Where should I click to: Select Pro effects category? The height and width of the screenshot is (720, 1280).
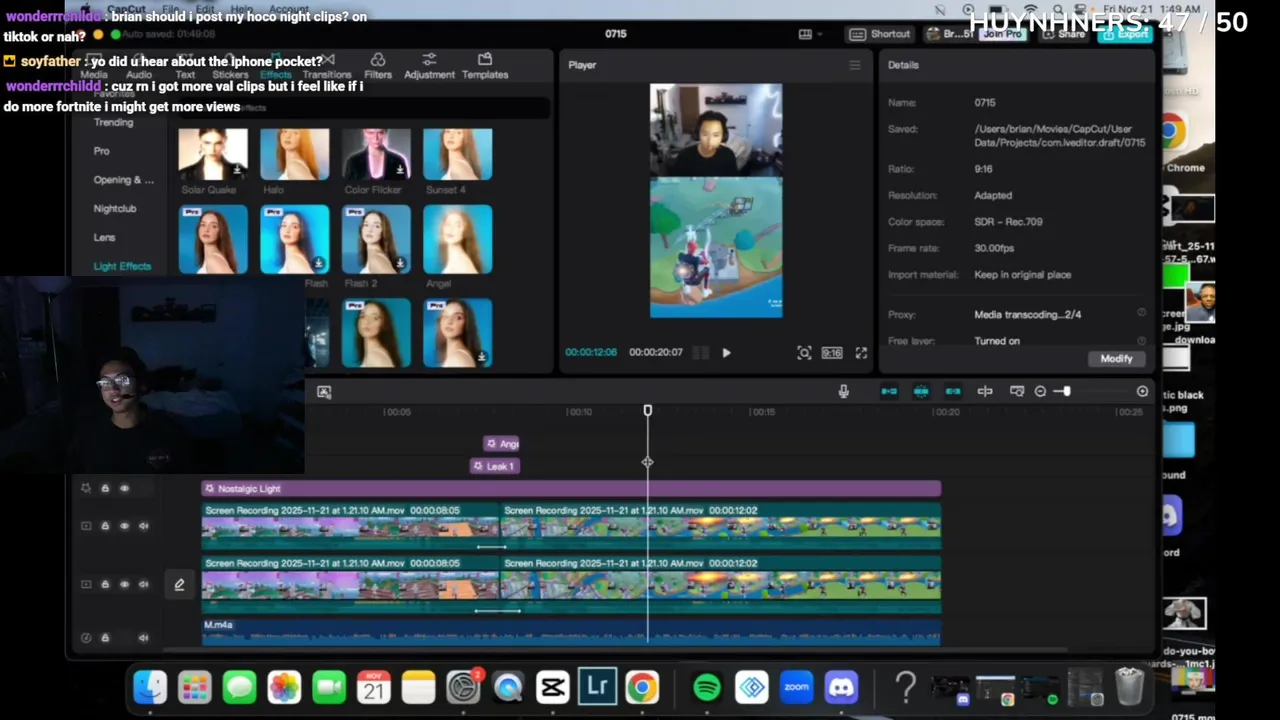pos(101,151)
